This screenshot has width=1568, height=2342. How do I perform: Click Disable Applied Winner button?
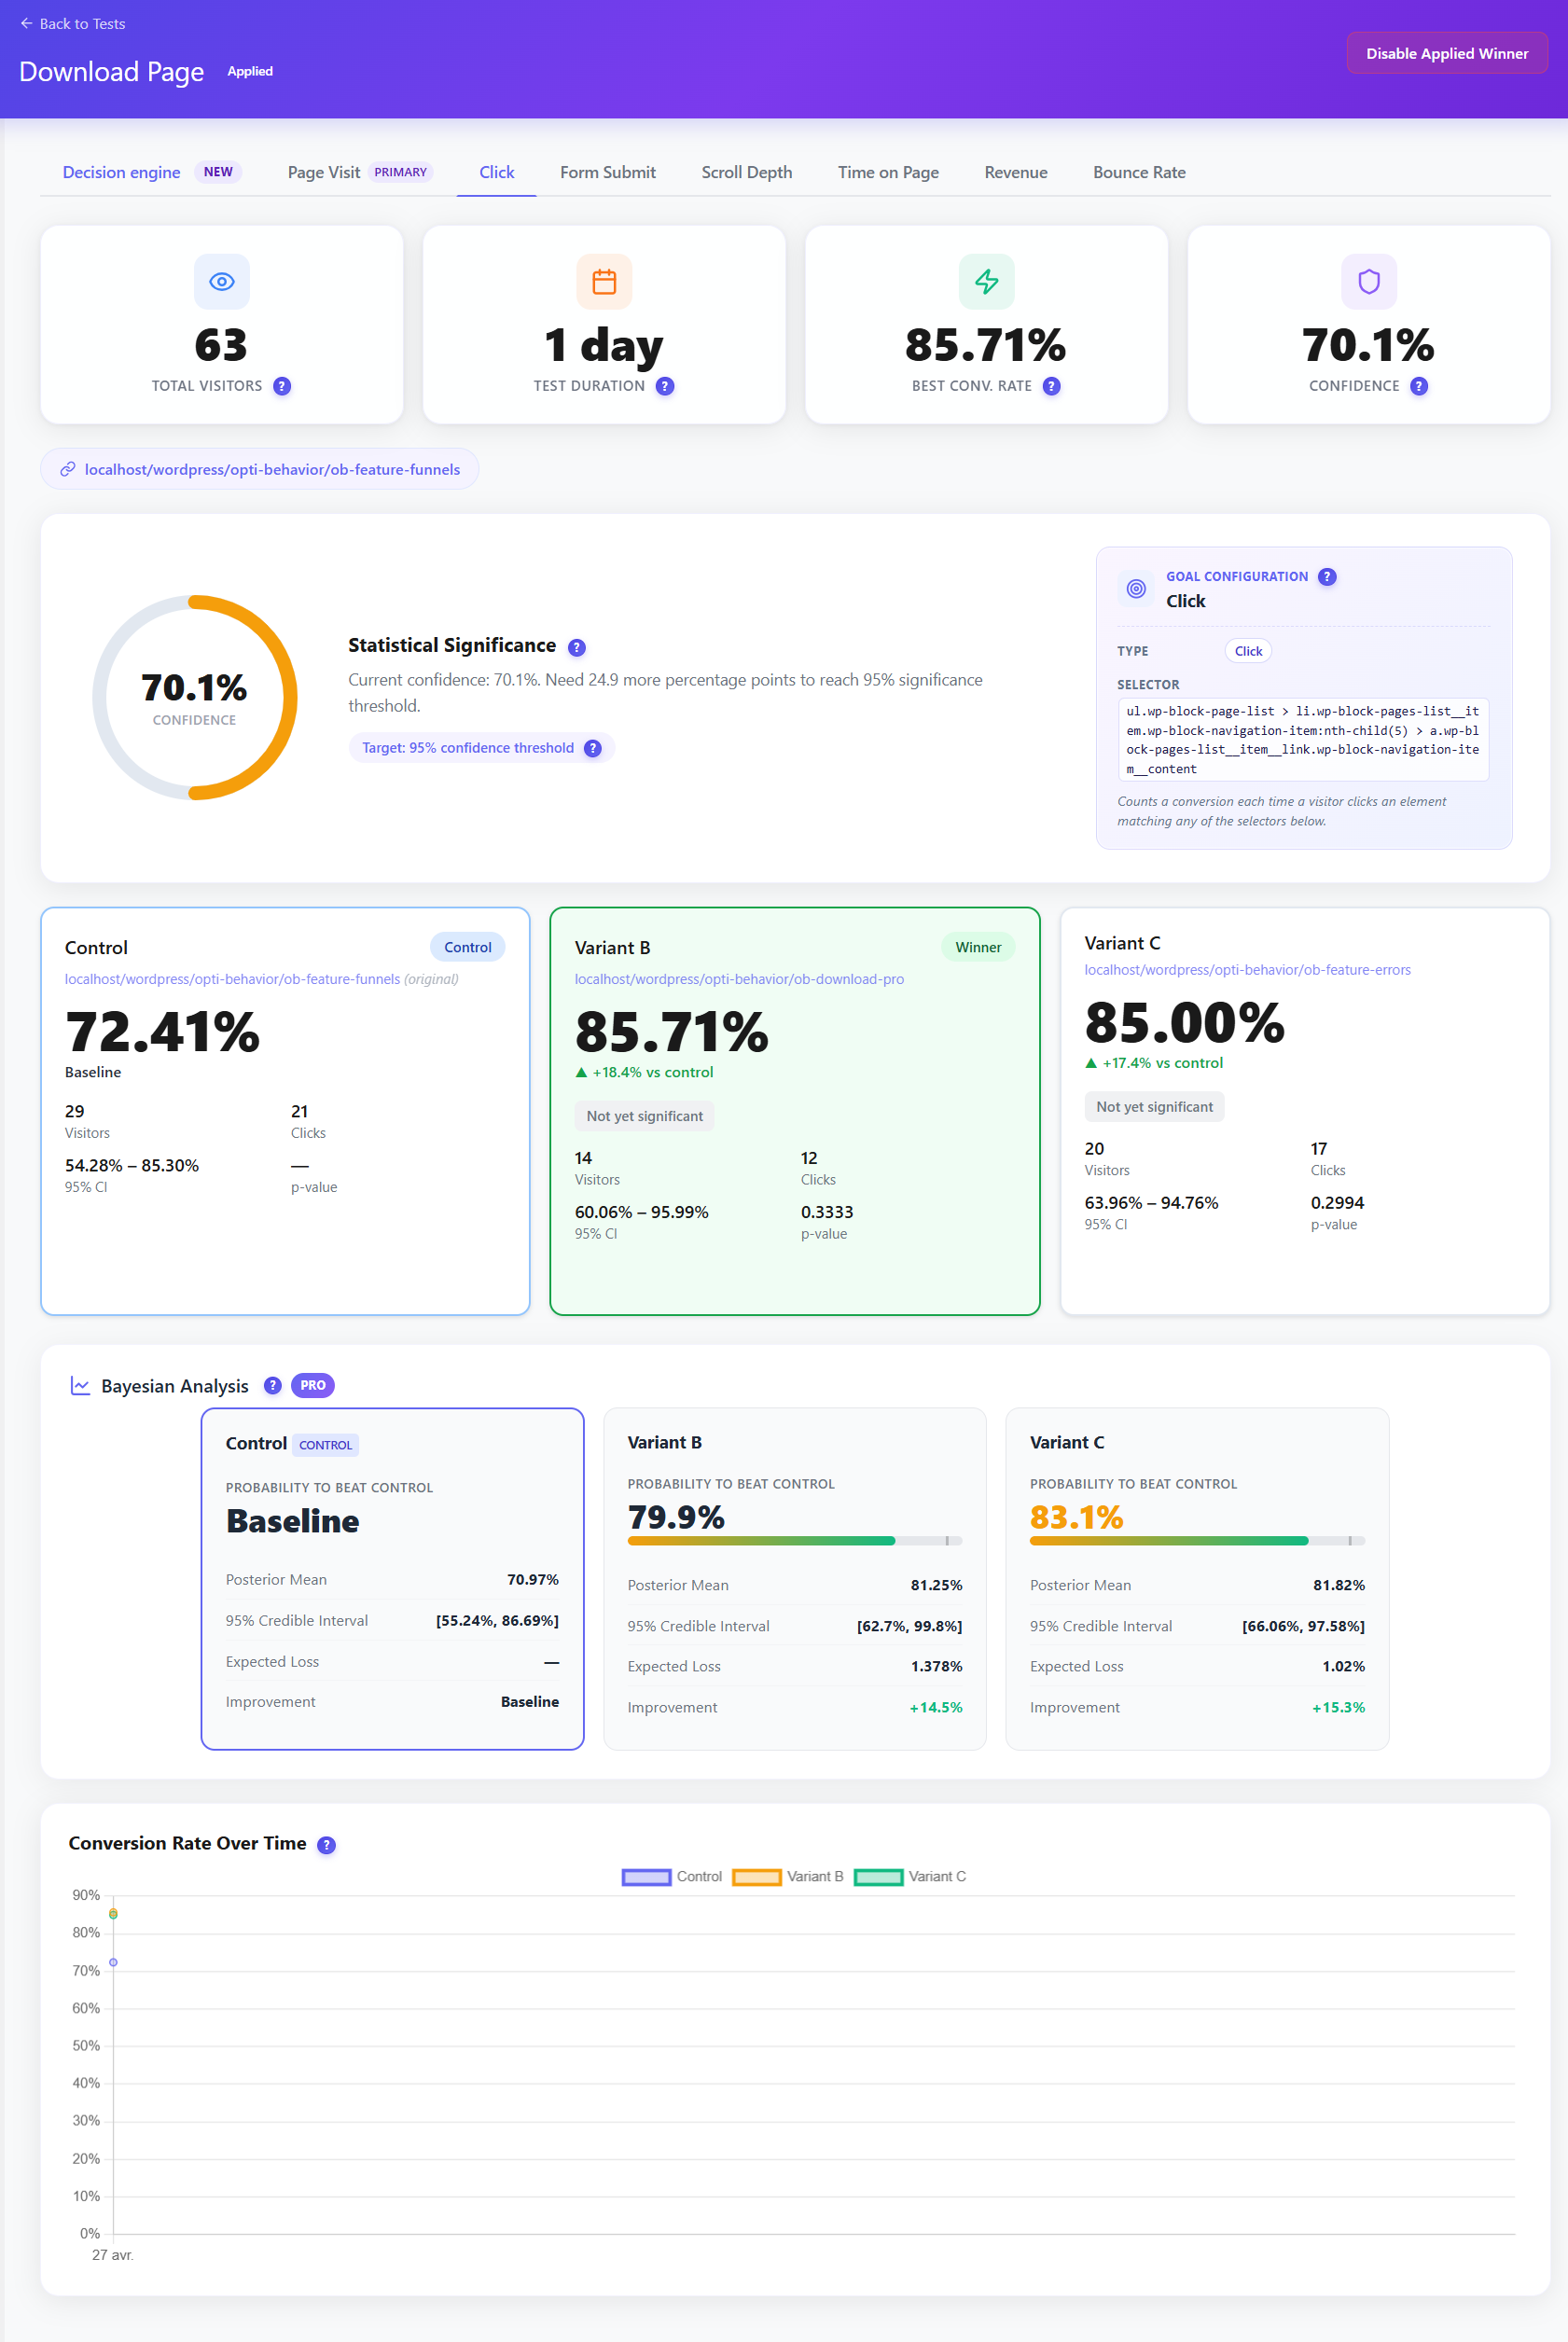point(1446,53)
